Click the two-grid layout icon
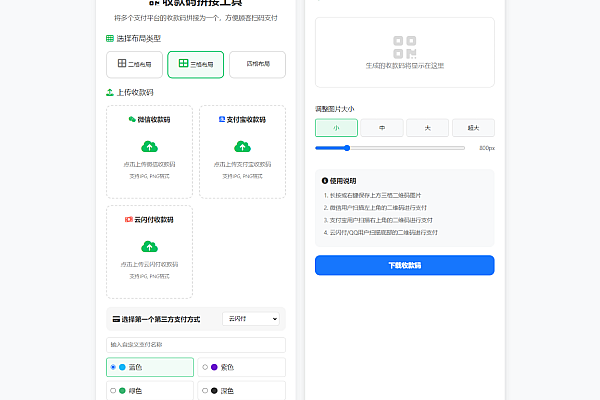The width and height of the screenshot is (600, 400). point(122,63)
